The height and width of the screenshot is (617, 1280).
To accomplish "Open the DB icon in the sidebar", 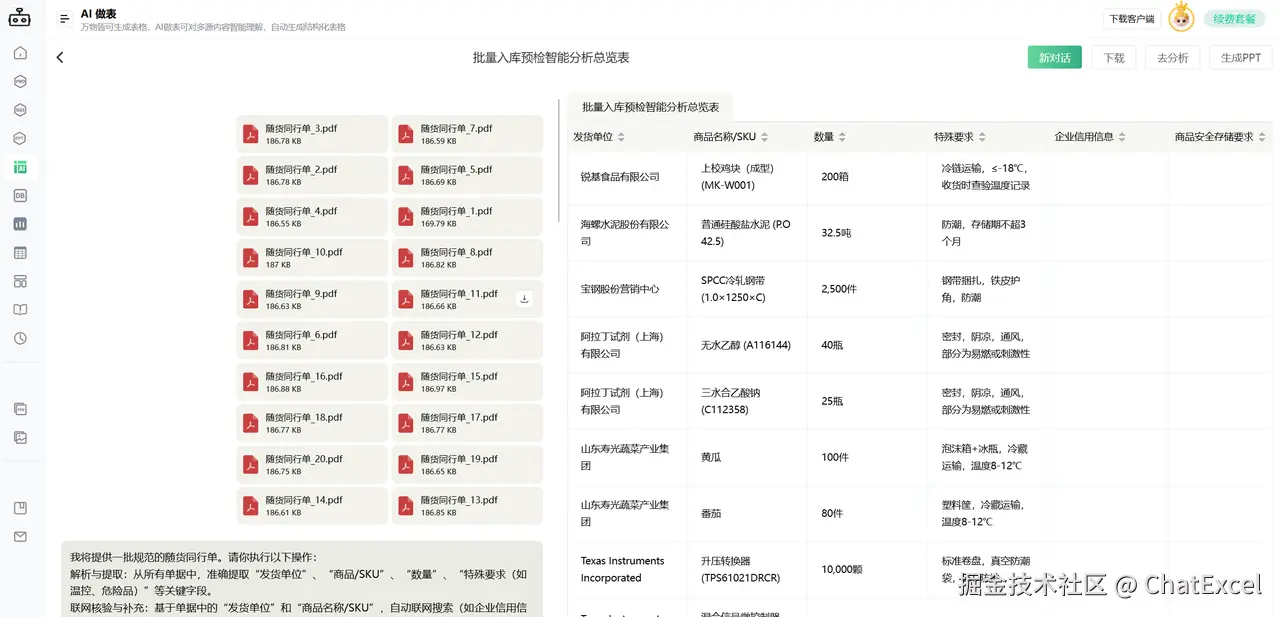I will coord(20,195).
